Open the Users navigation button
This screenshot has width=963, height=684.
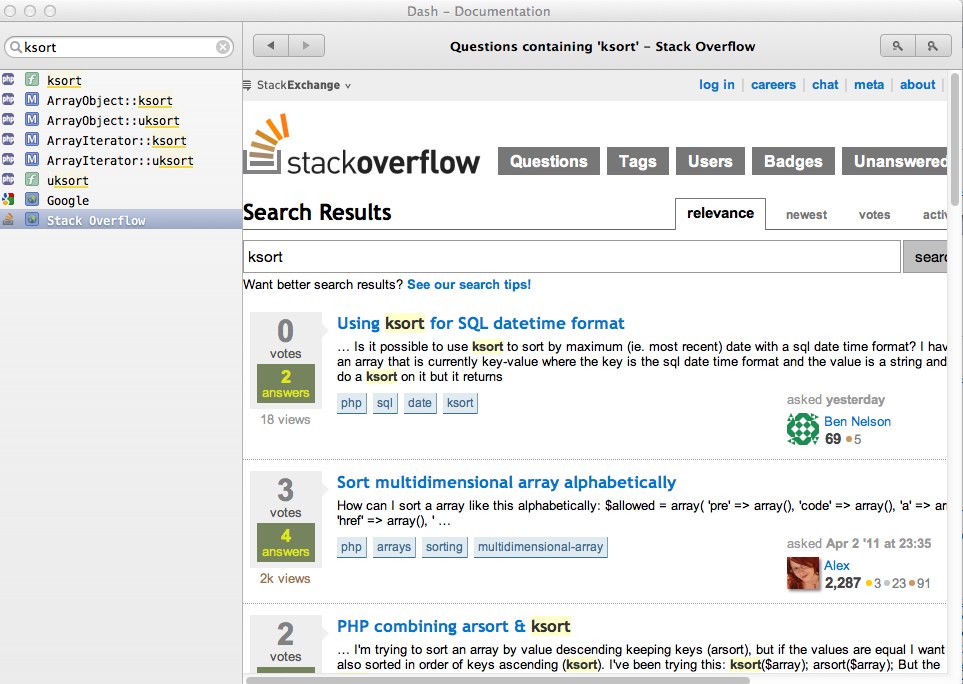710,161
